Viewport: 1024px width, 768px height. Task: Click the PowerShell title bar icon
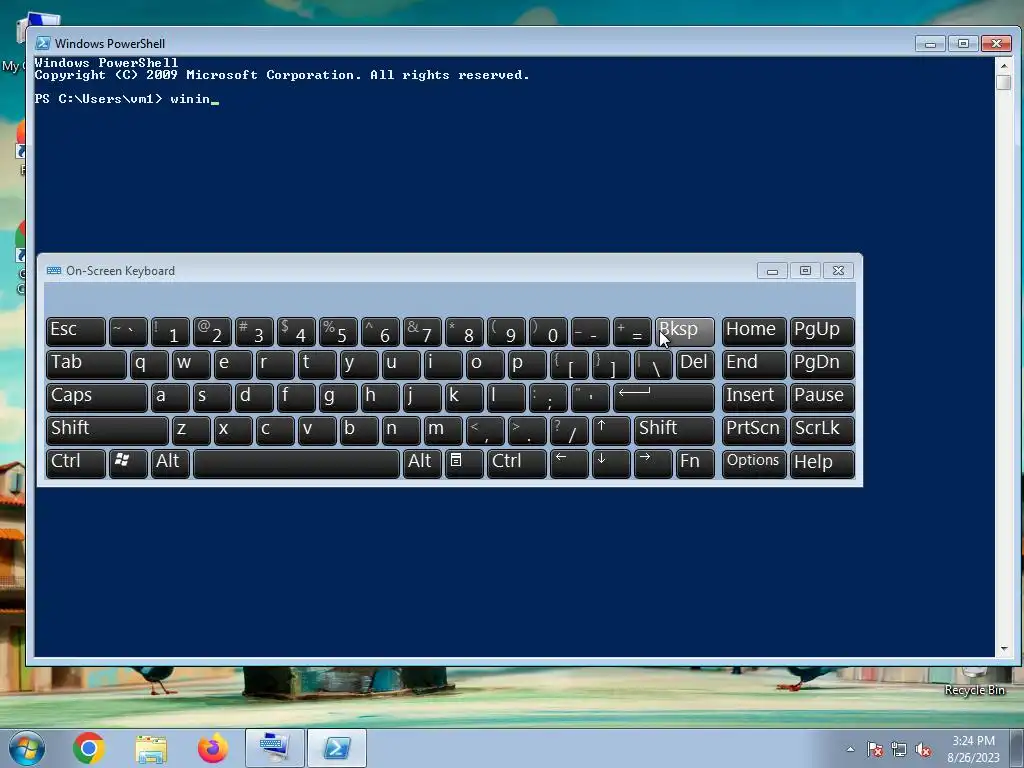pyautogui.click(x=43, y=43)
